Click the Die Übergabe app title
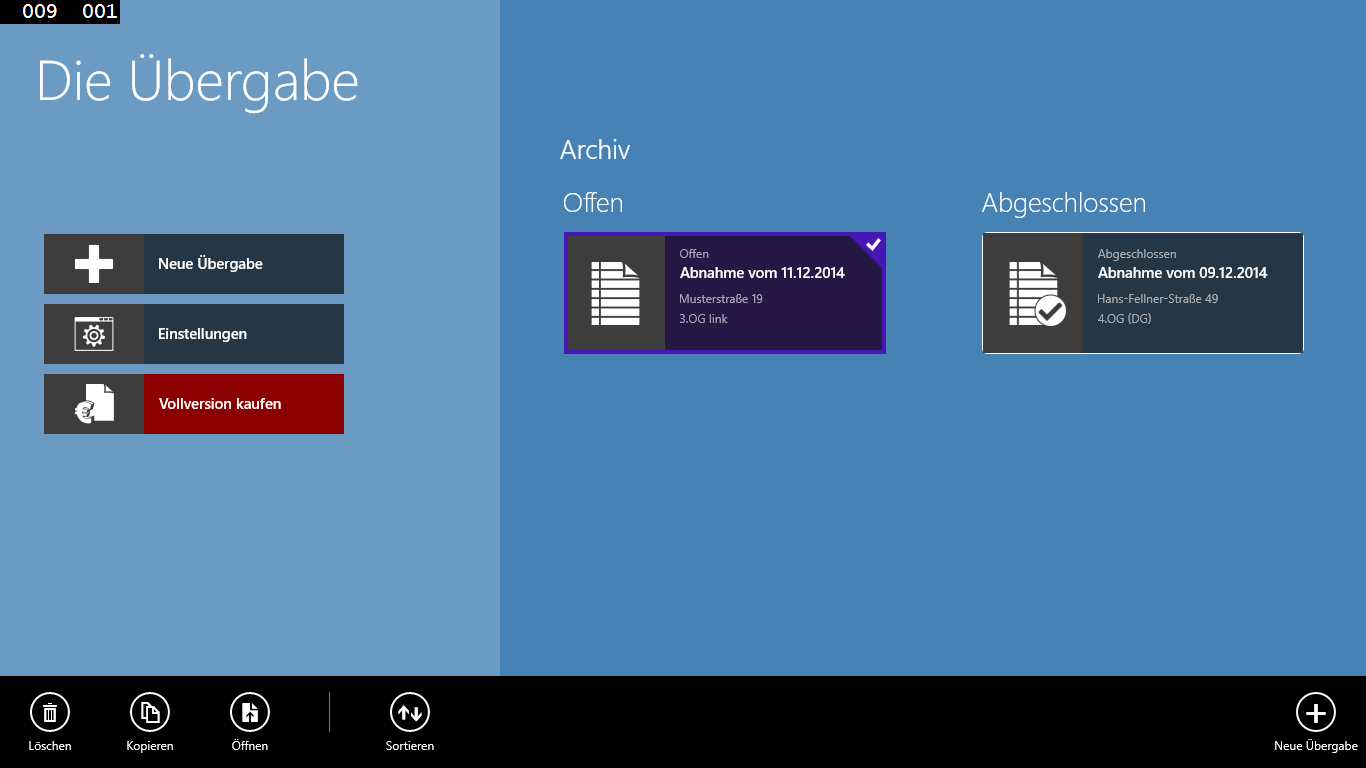Viewport: 1366px width, 768px height. [198, 82]
